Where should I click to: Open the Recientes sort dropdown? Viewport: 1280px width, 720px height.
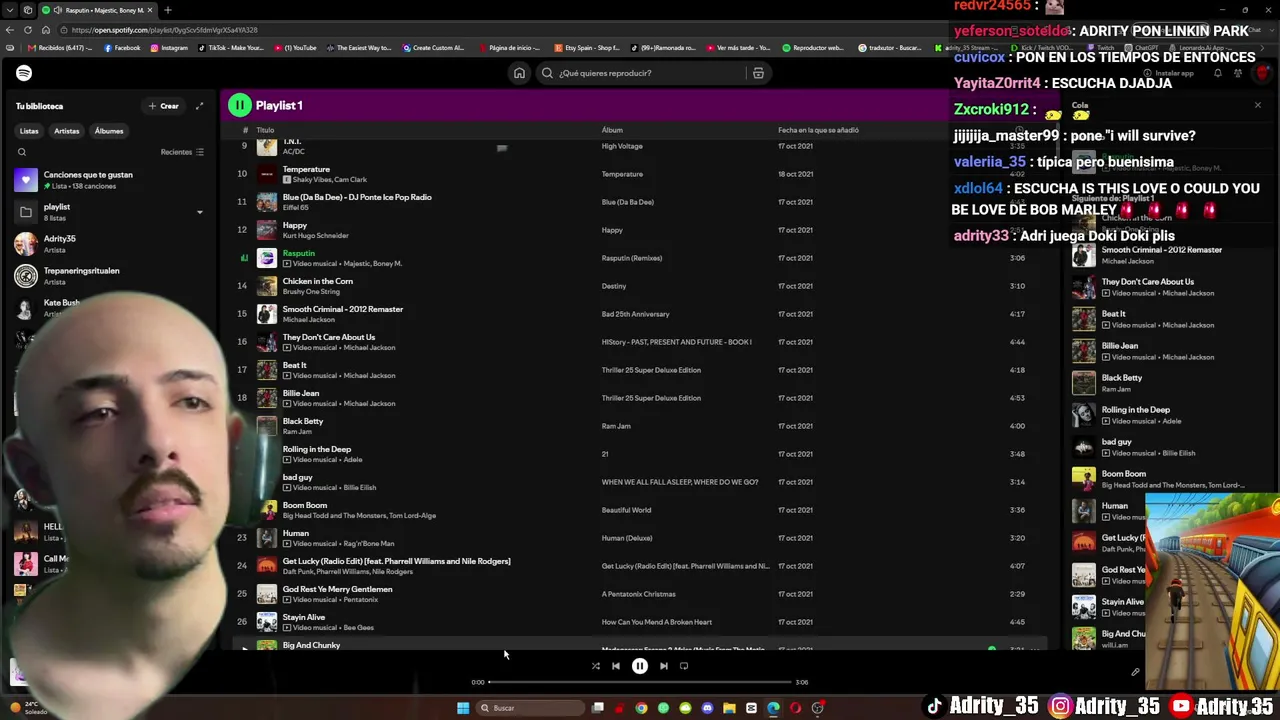[182, 152]
